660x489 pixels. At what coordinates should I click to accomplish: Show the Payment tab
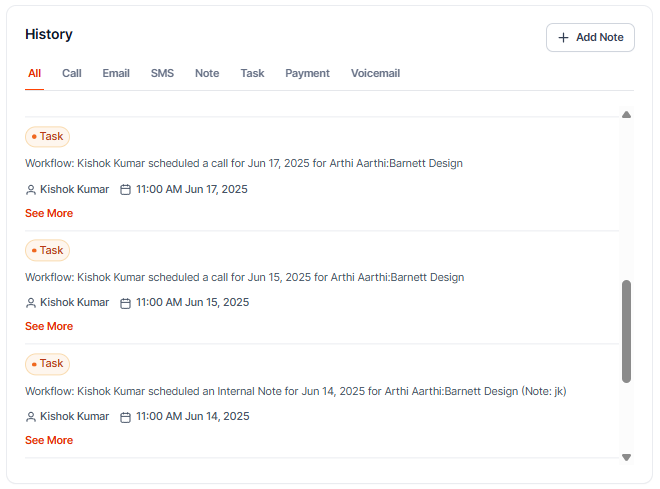click(x=307, y=73)
